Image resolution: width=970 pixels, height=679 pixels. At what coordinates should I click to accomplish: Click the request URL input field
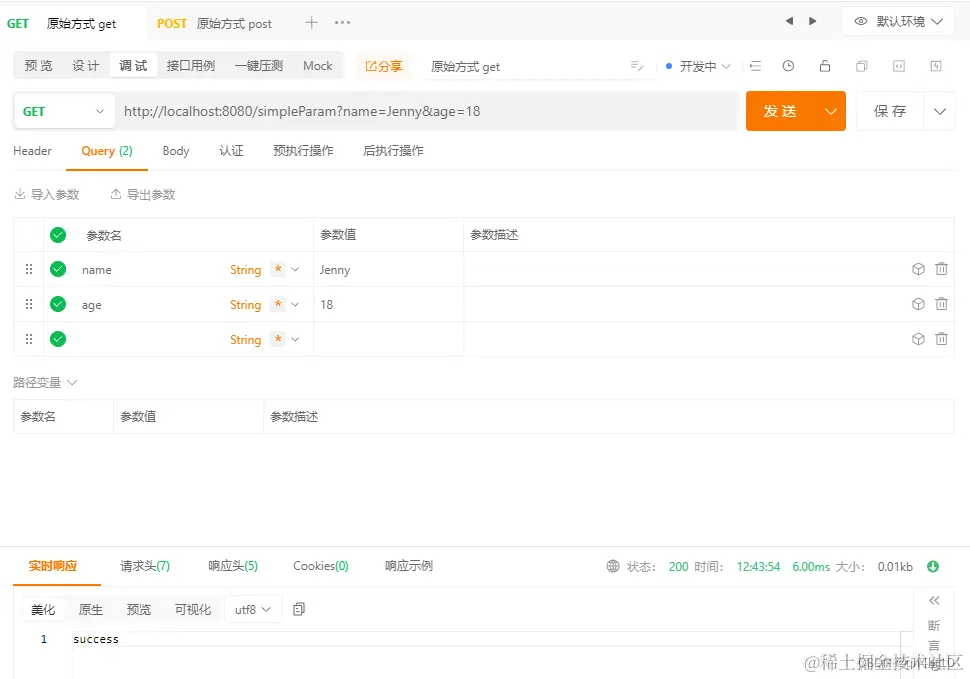(427, 111)
